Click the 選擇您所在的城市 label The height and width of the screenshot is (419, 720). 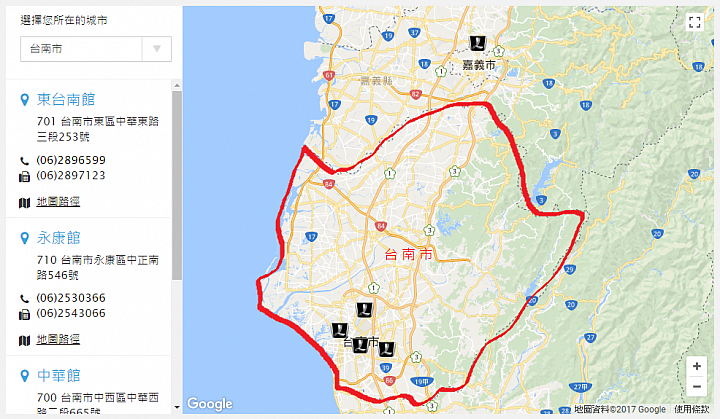pos(64,20)
